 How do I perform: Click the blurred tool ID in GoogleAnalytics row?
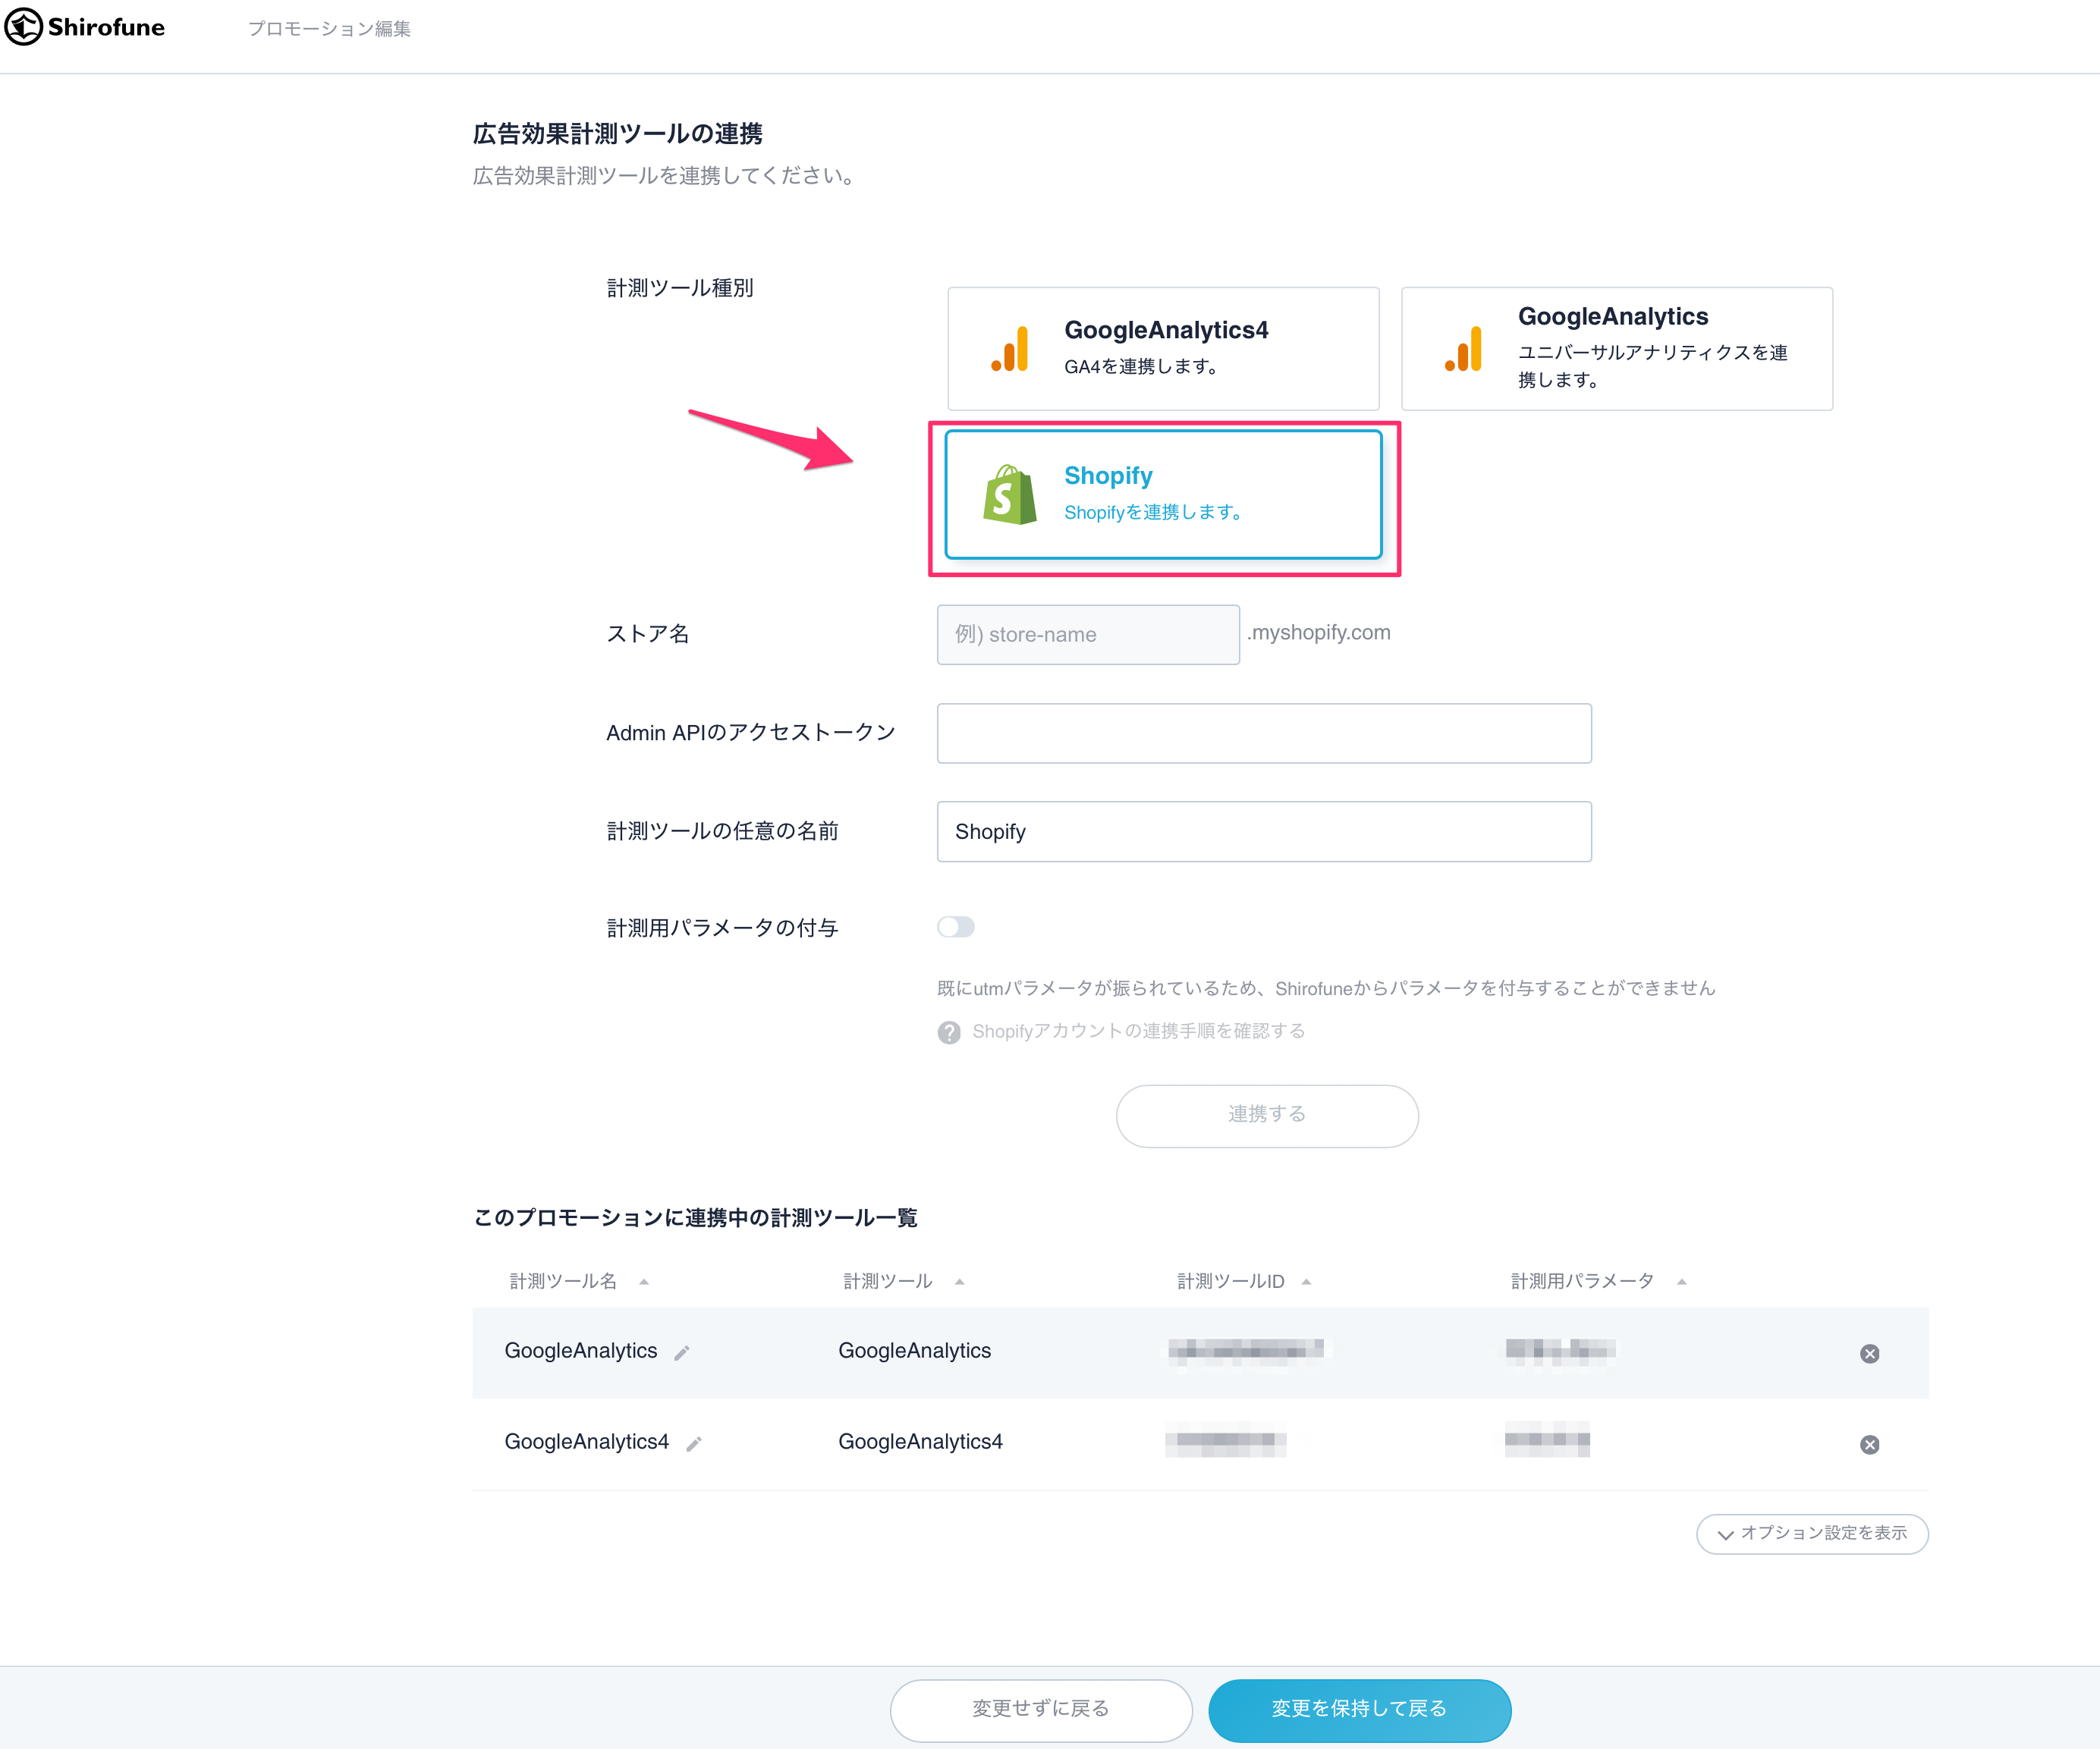[x=1248, y=1351]
